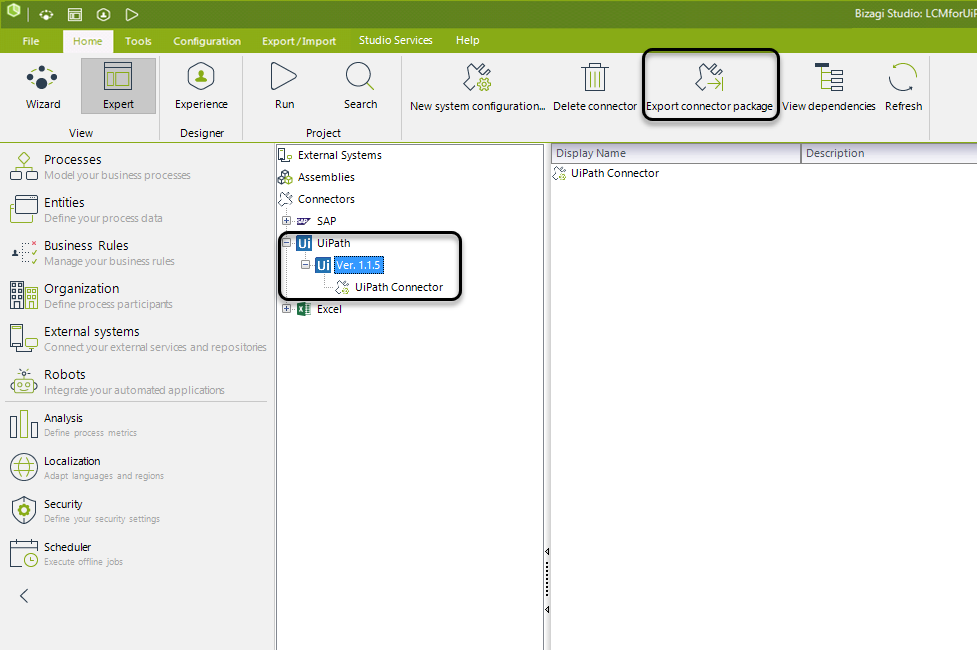
Task: Expand the SAP connector node
Action: pos(286,221)
